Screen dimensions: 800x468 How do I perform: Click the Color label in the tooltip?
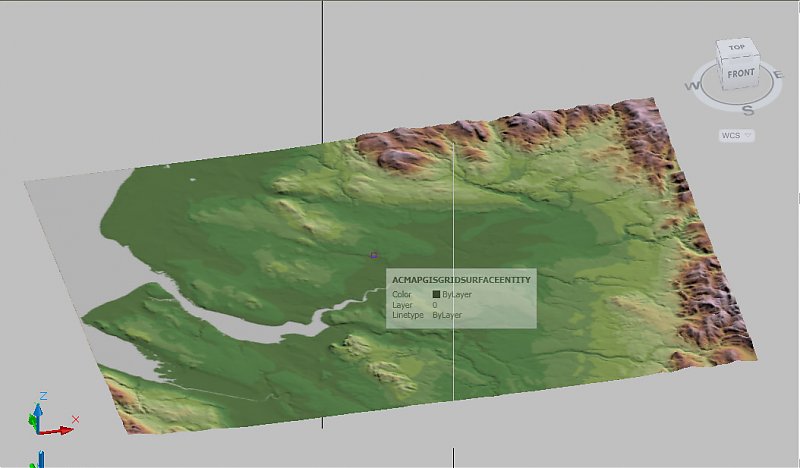[x=401, y=294]
